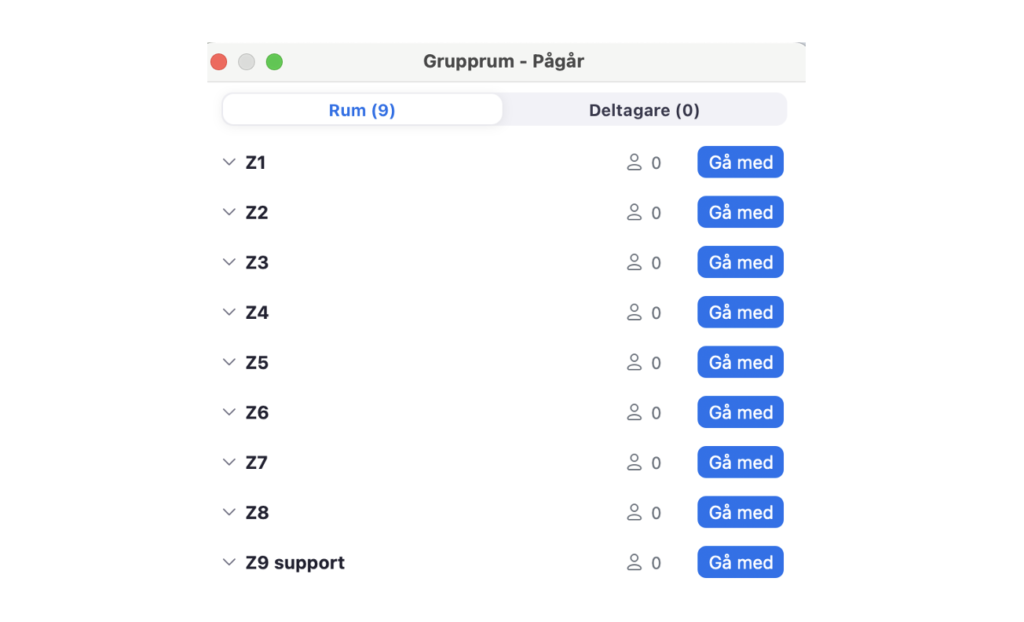Screen dimensions: 1024x622
Task: Select the Z3 room name
Action: 257,262
